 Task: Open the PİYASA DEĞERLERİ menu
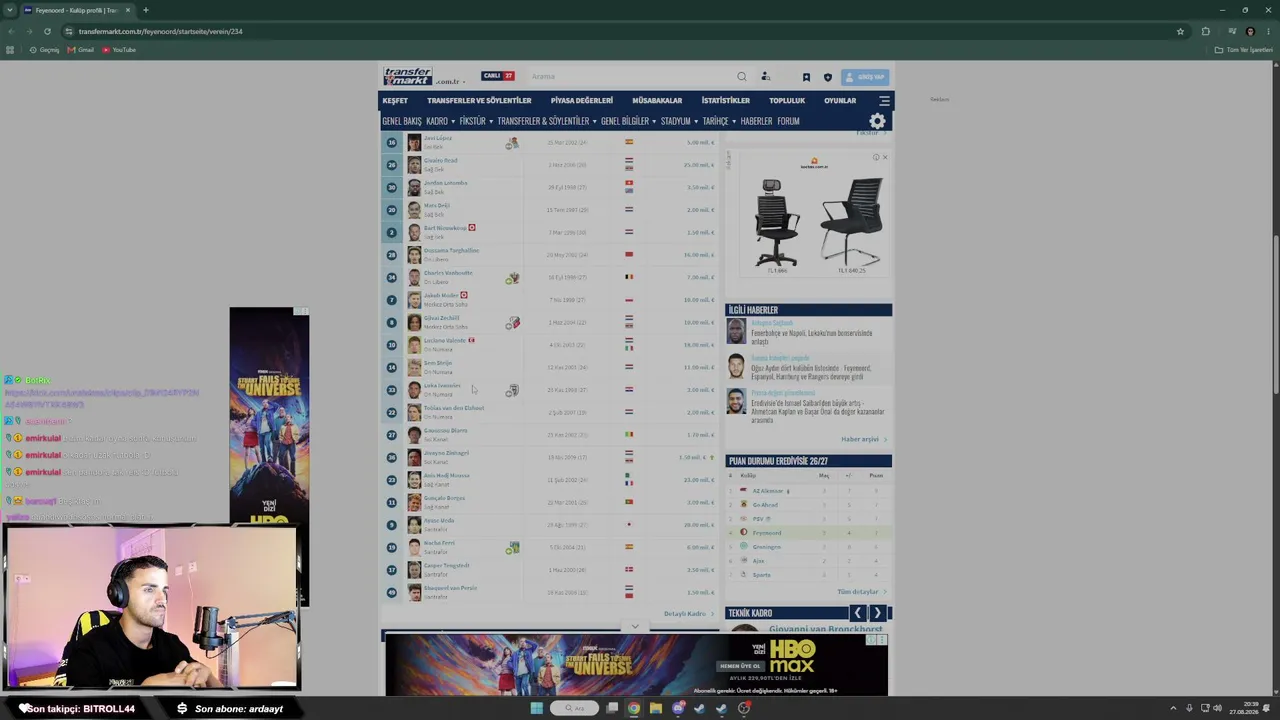tap(581, 101)
